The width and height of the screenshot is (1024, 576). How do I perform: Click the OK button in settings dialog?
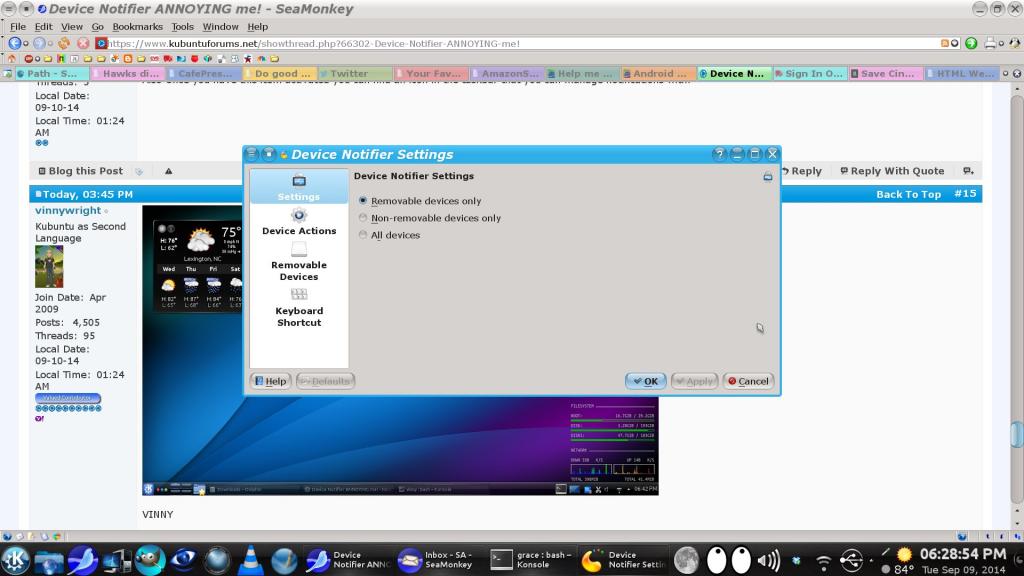click(645, 381)
